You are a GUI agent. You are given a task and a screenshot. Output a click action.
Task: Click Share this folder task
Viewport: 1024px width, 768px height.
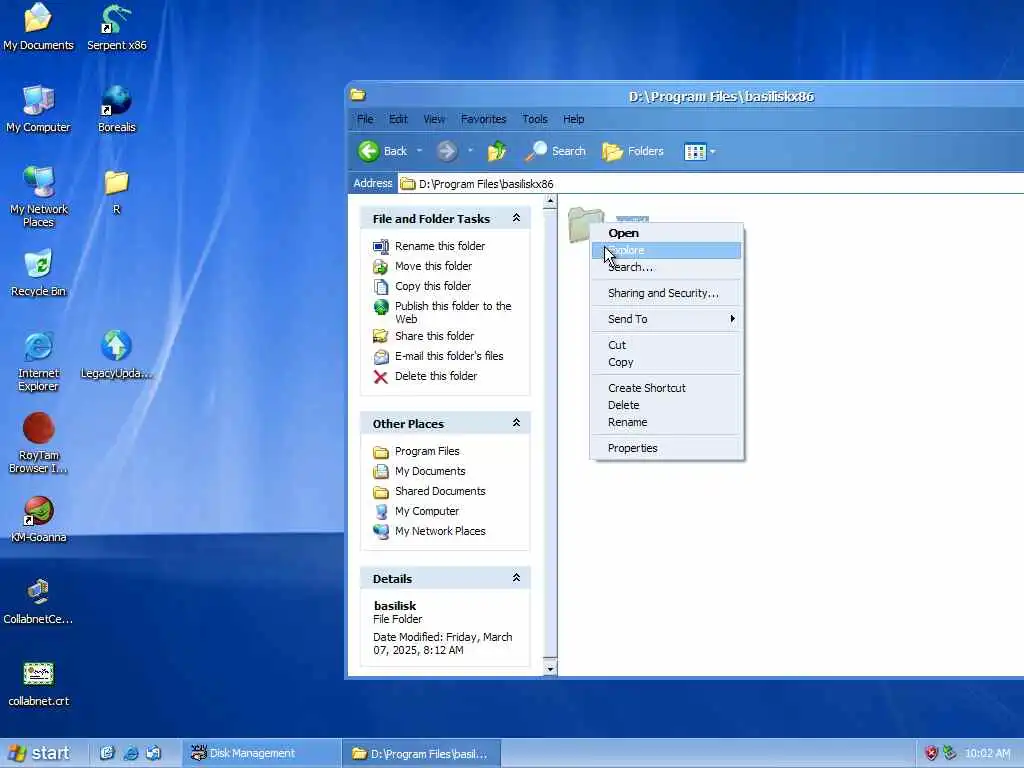pos(423,336)
